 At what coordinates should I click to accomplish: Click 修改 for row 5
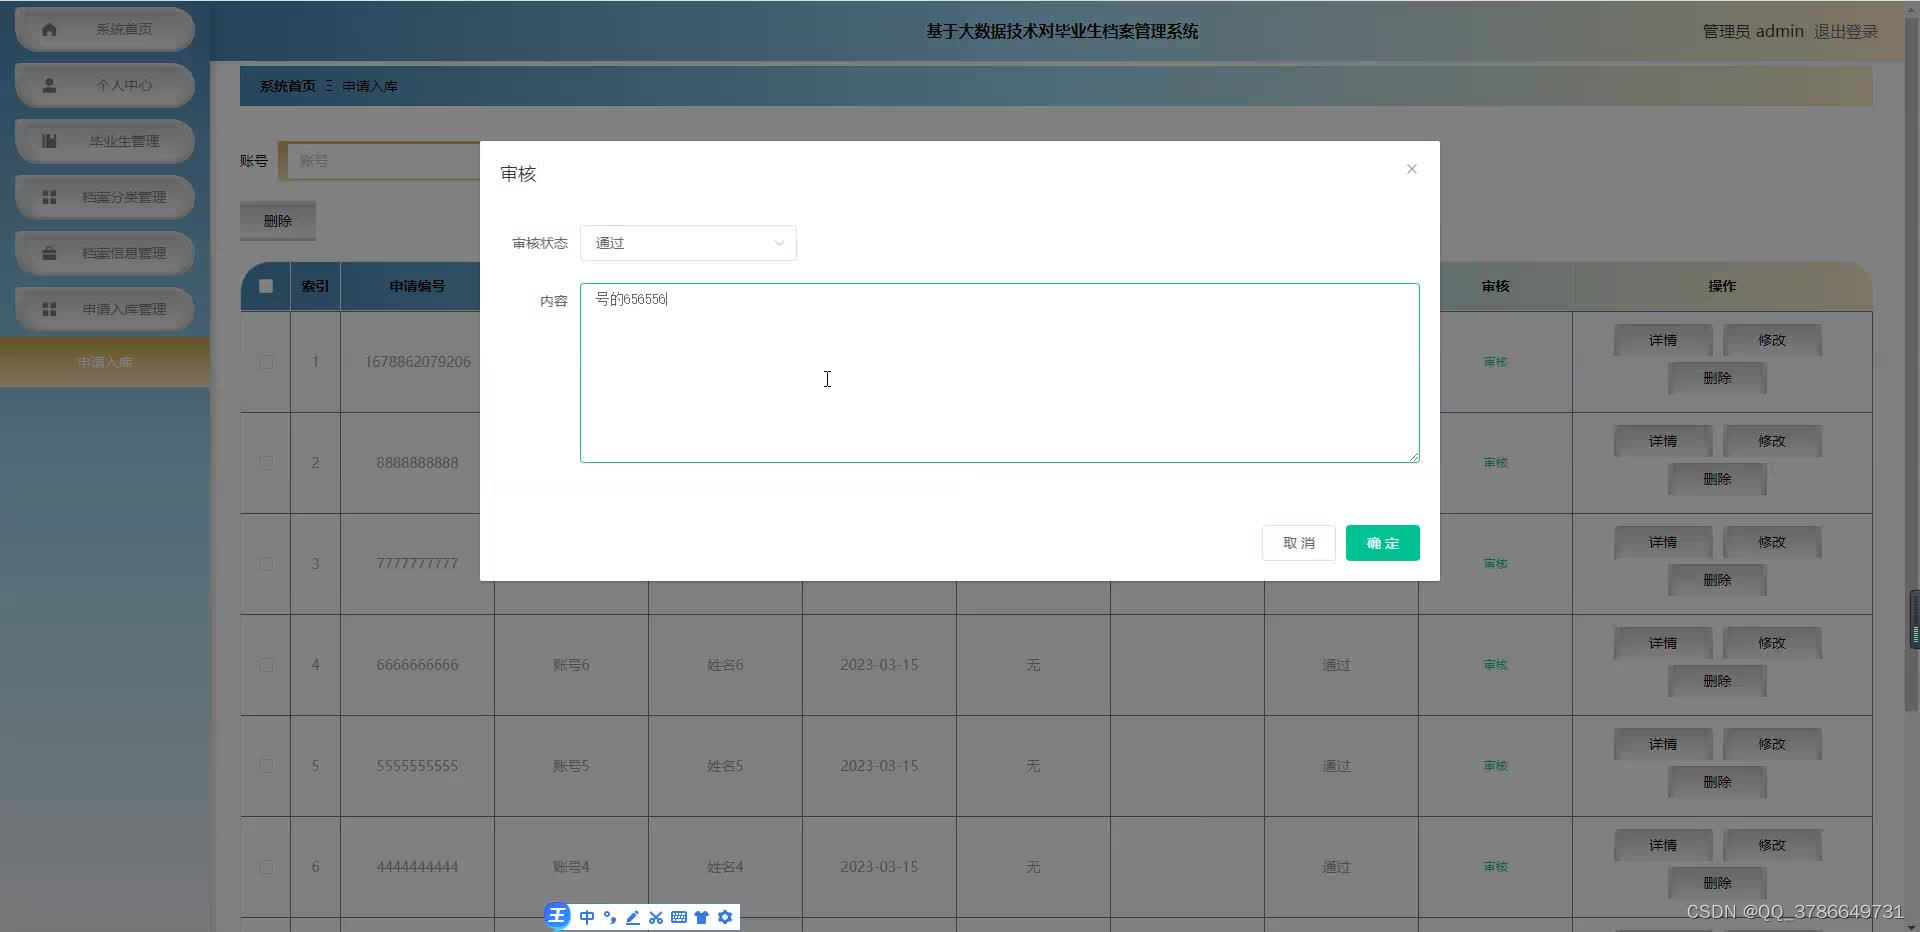pos(1772,744)
